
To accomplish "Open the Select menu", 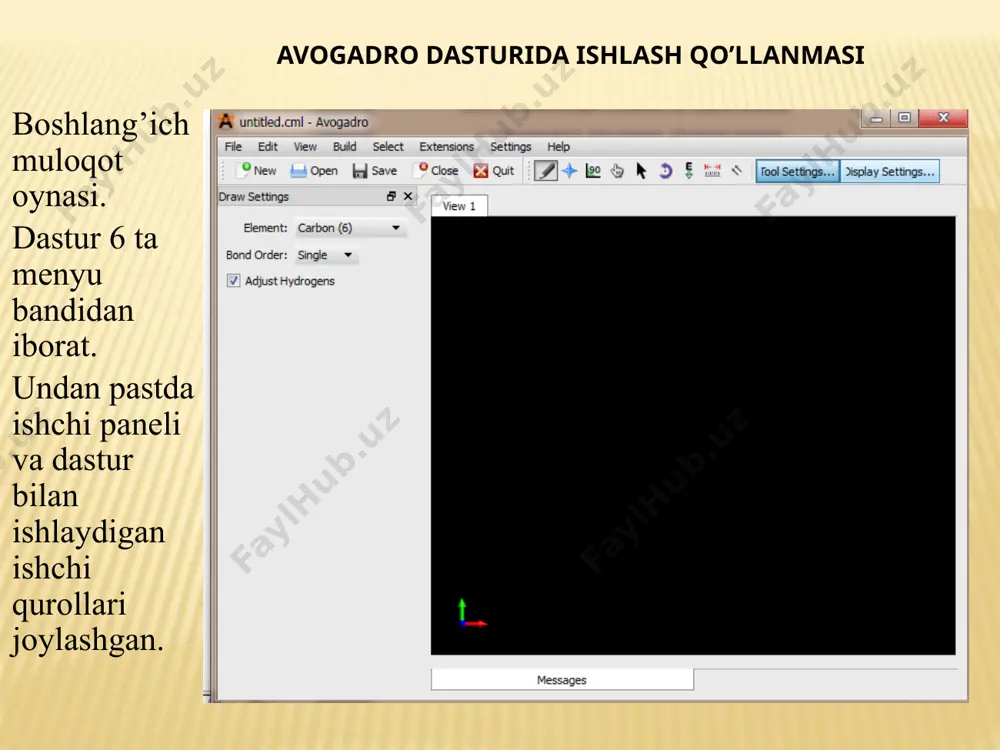I will point(388,147).
